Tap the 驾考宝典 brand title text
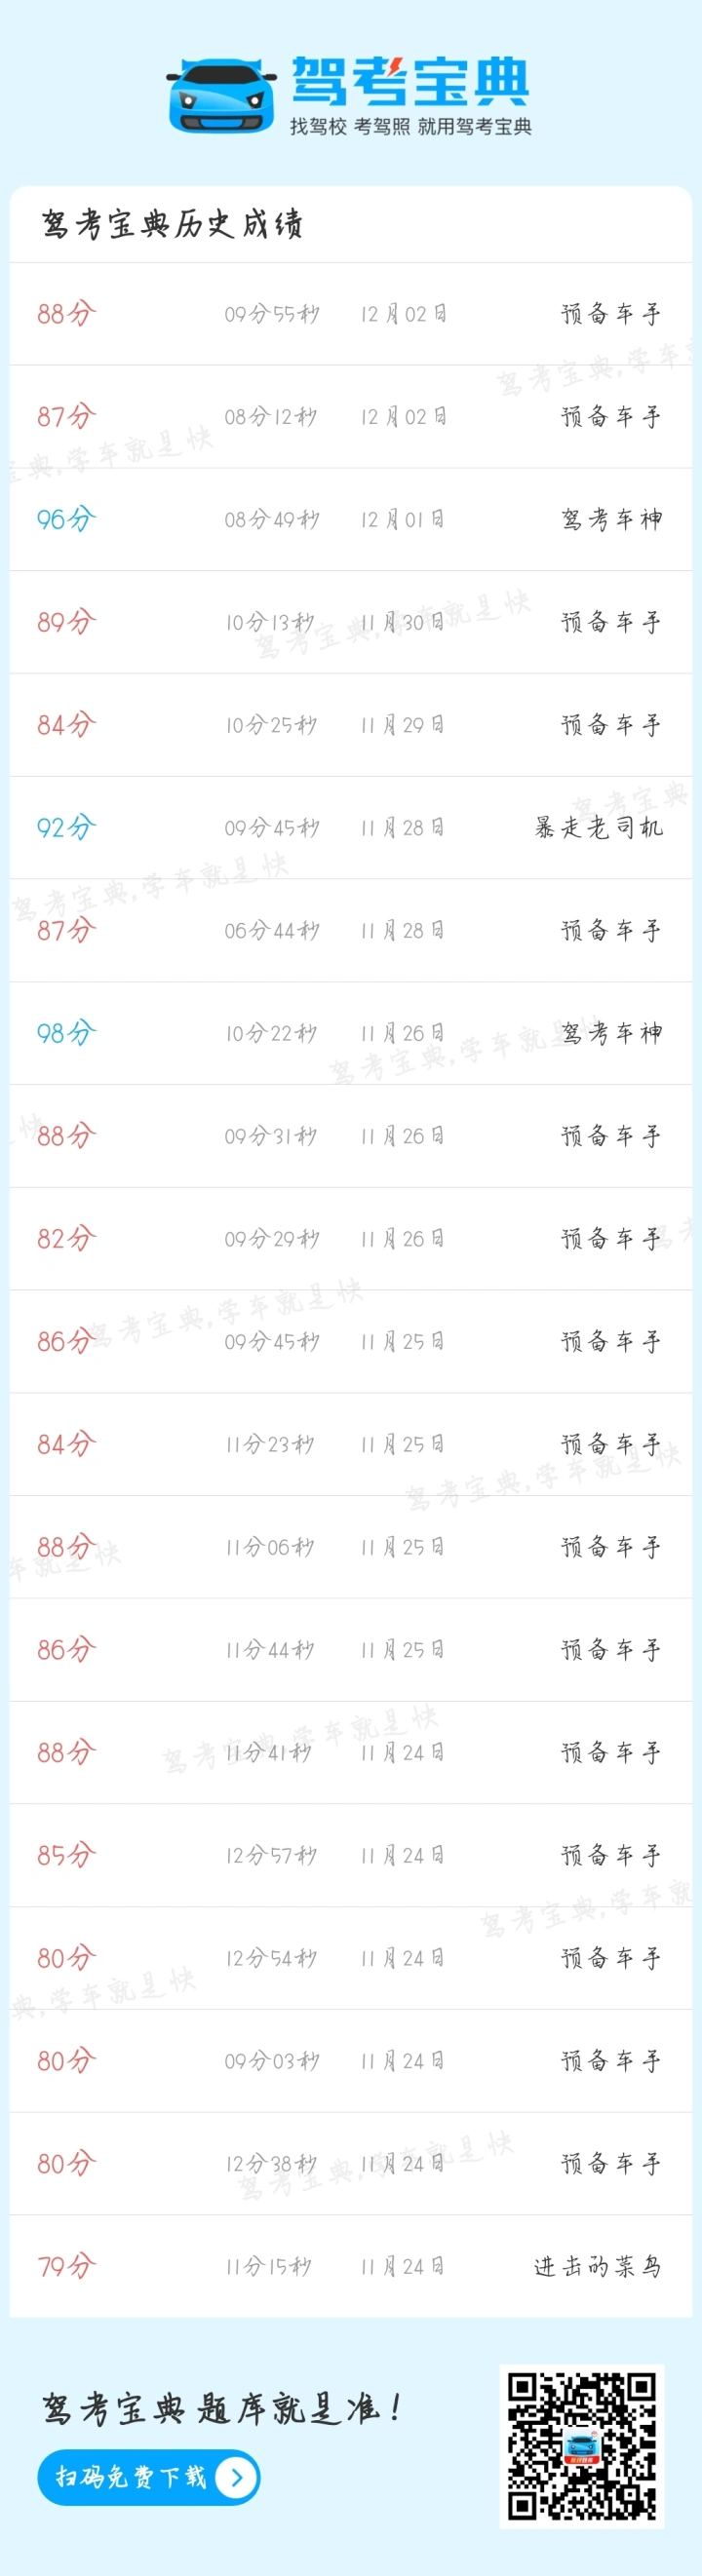The image size is (702, 2576). pos(410,81)
